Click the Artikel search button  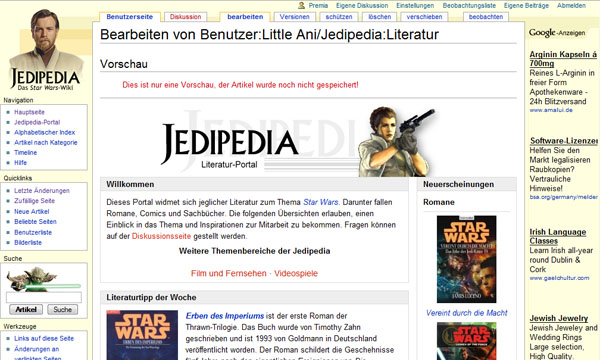coord(26,310)
